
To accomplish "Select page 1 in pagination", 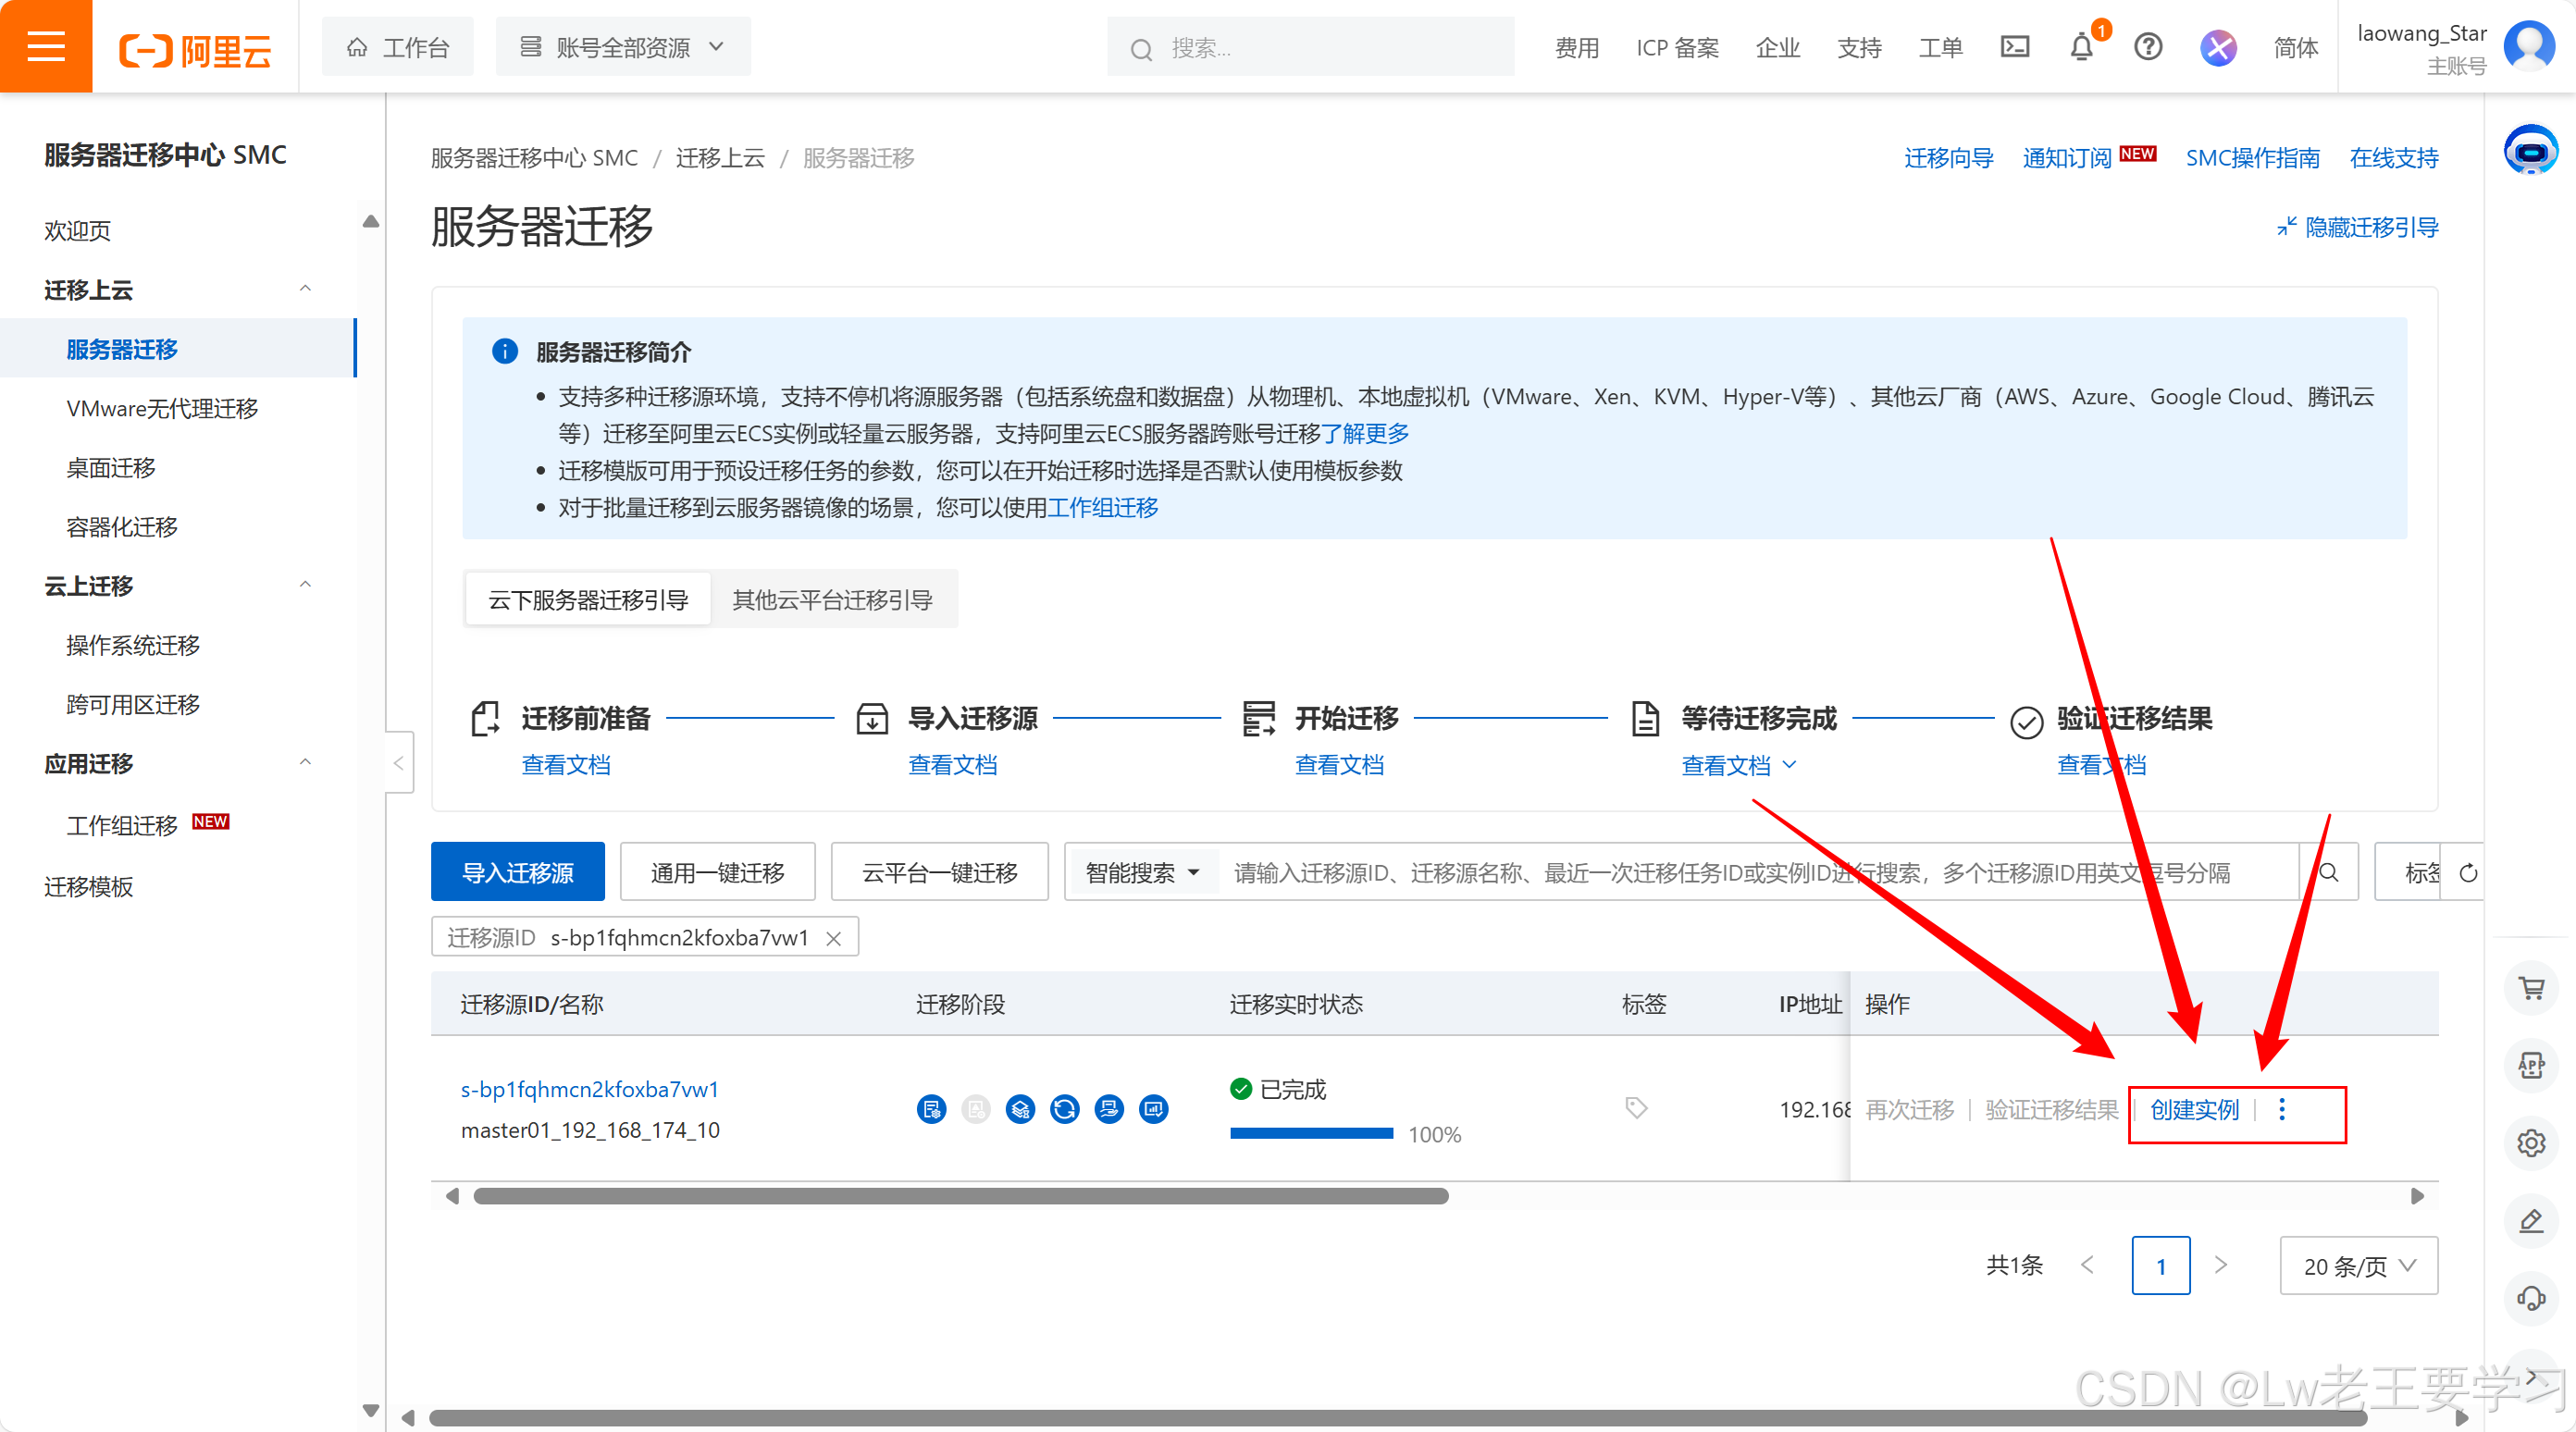I will tap(2161, 1266).
